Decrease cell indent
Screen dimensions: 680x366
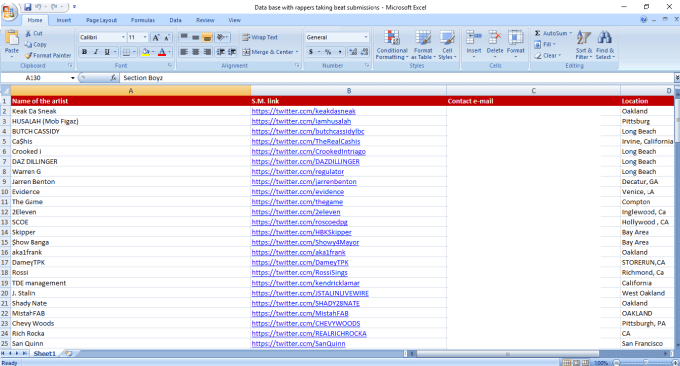click(x=221, y=52)
